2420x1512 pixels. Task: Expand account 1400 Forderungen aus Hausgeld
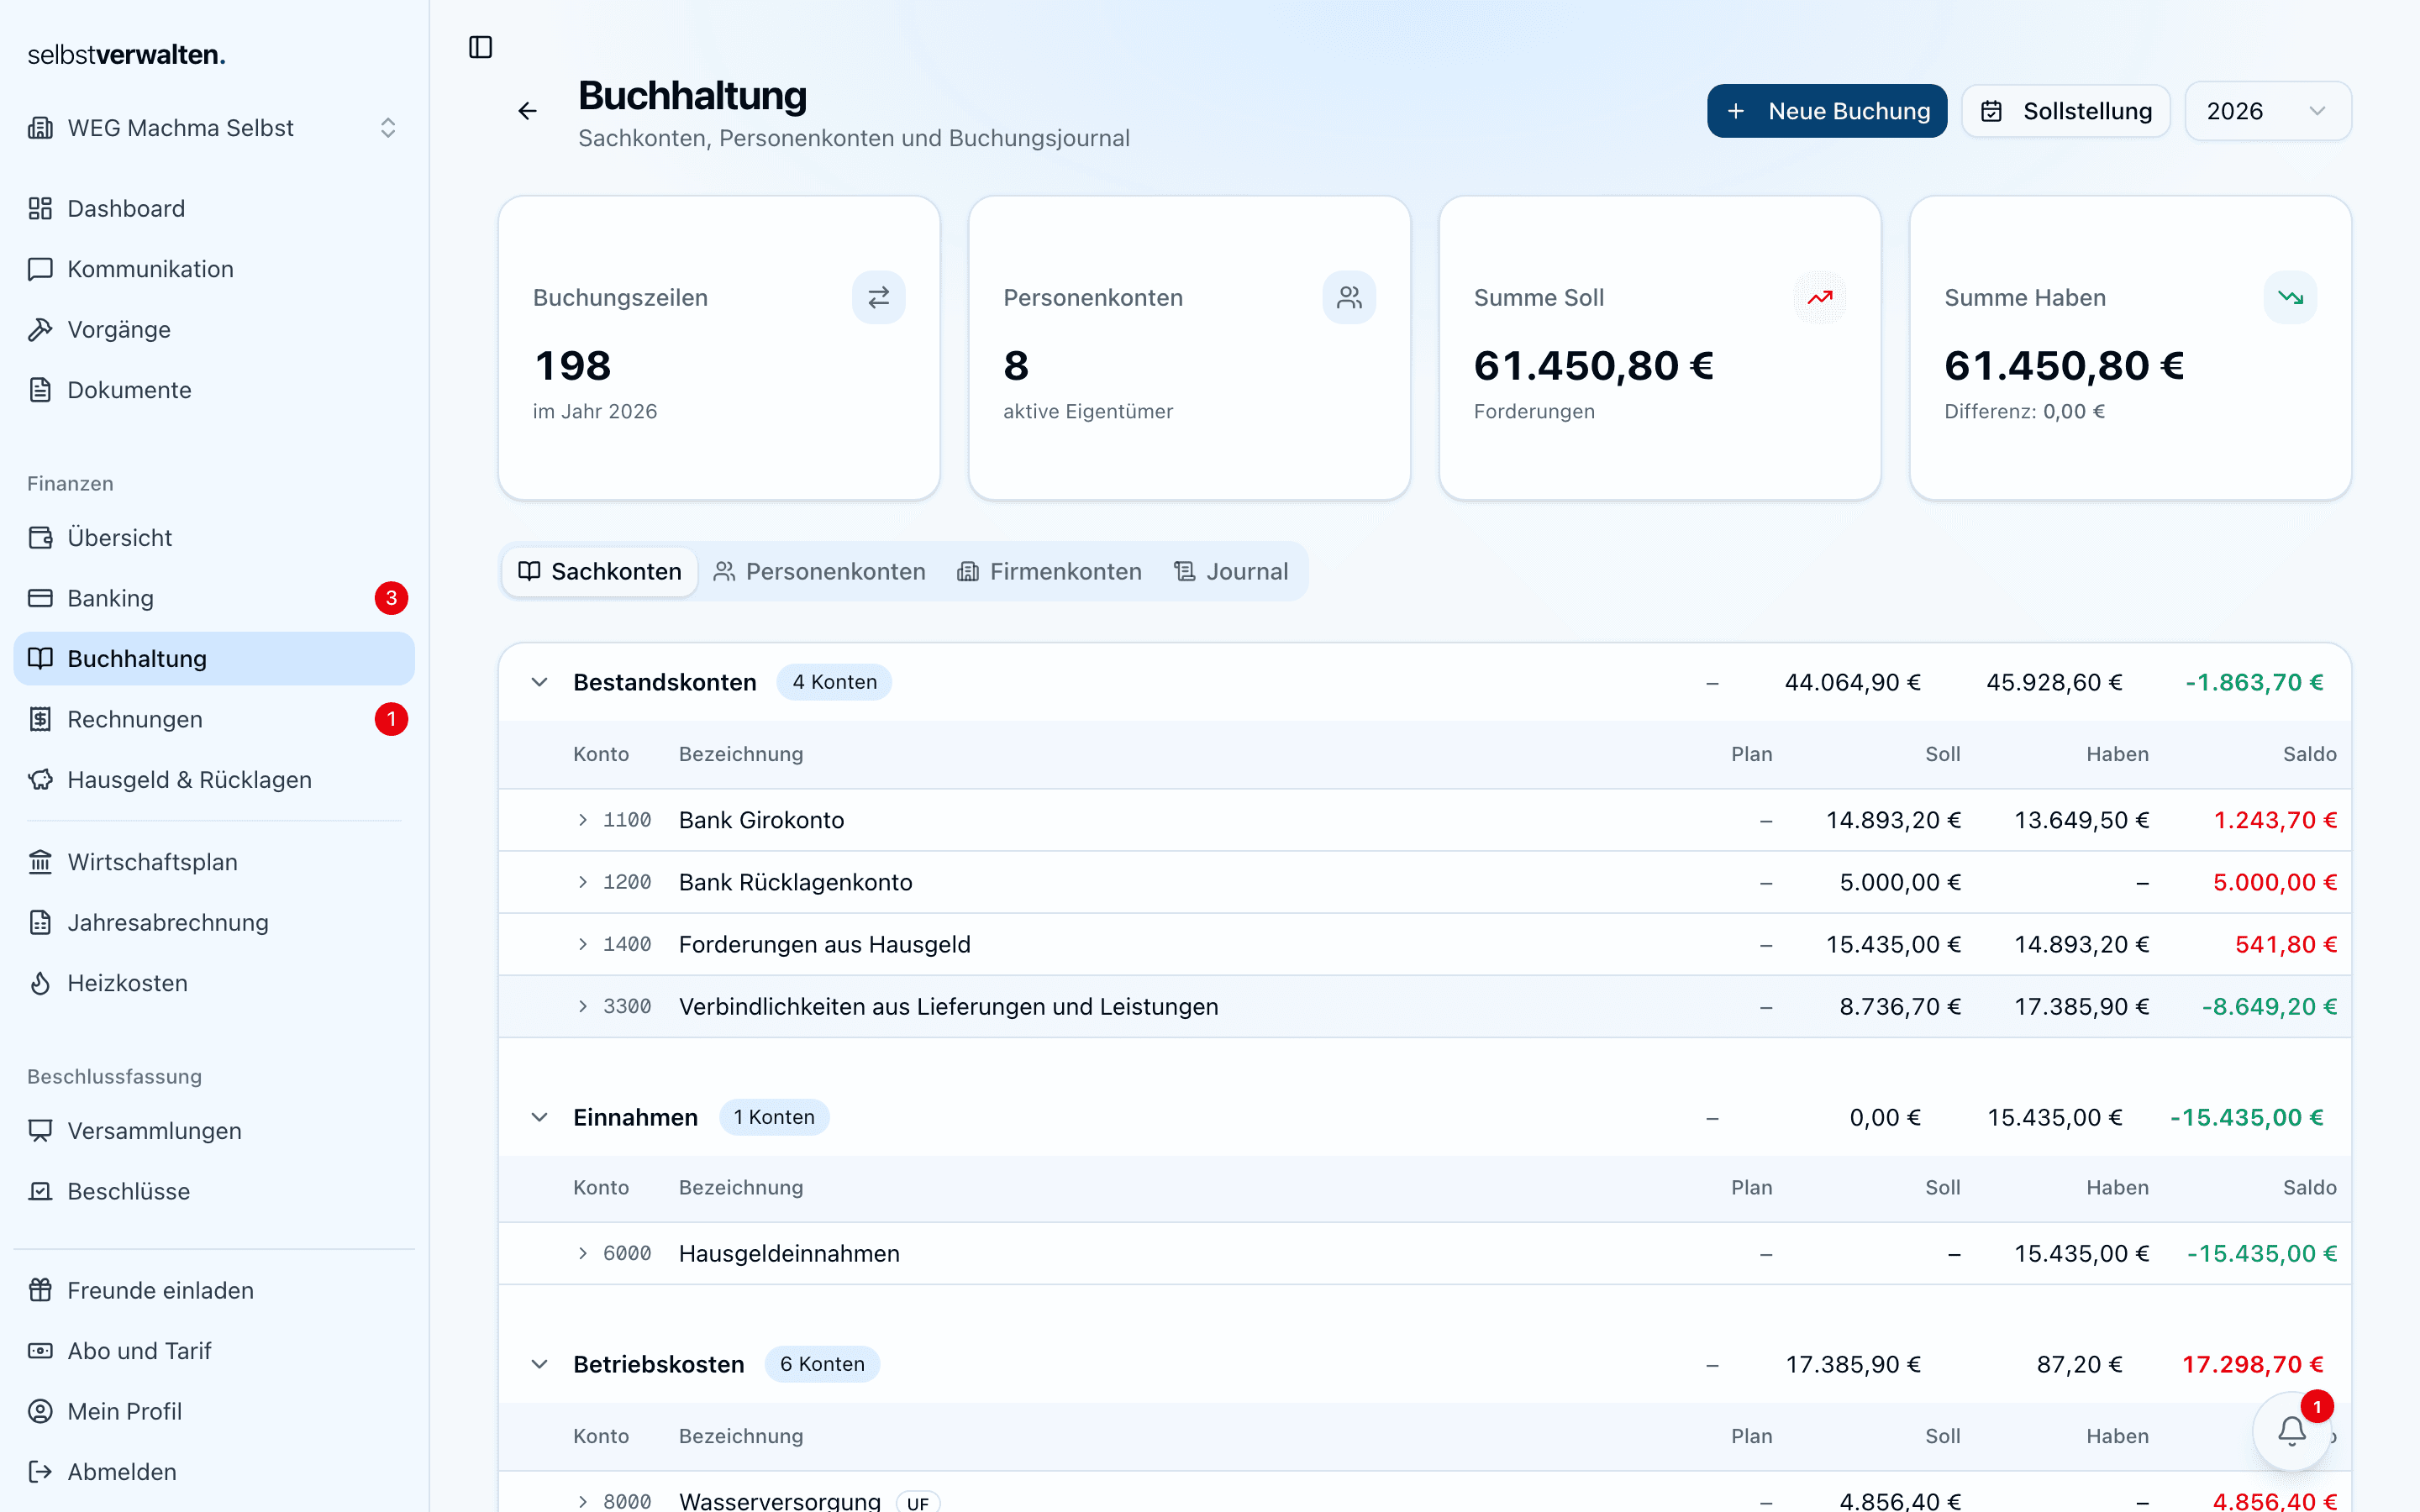(x=583, y=944)
